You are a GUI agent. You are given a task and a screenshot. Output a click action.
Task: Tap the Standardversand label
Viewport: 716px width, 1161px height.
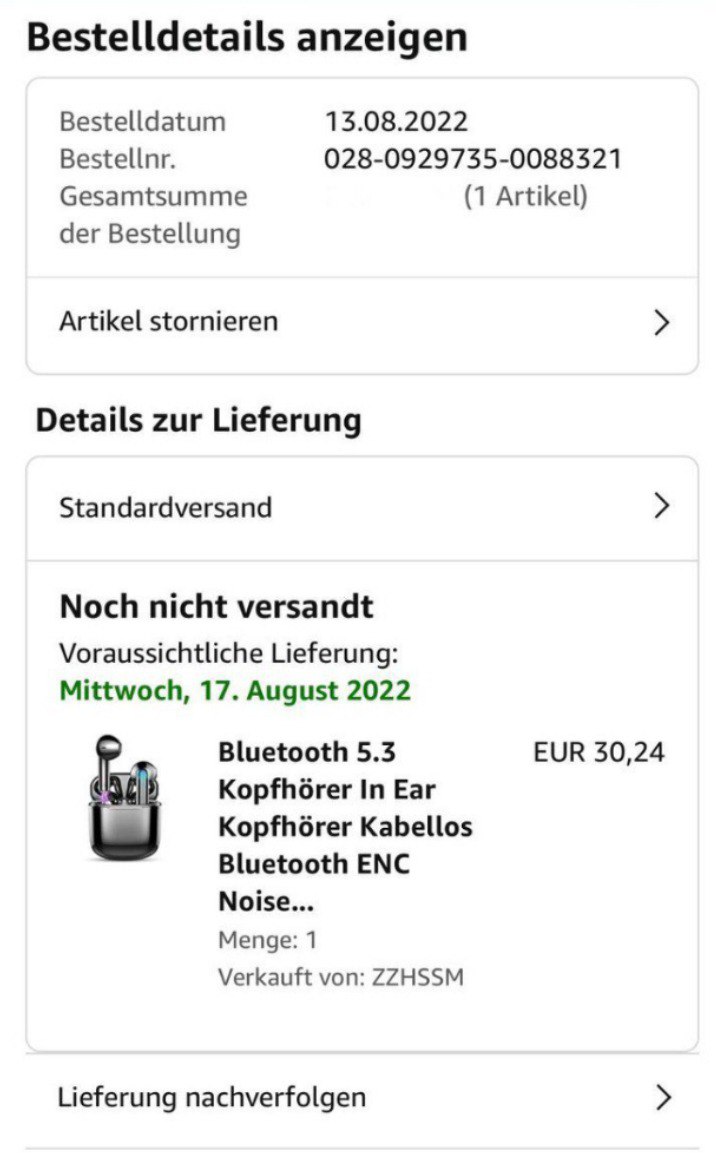pos(166,507)
